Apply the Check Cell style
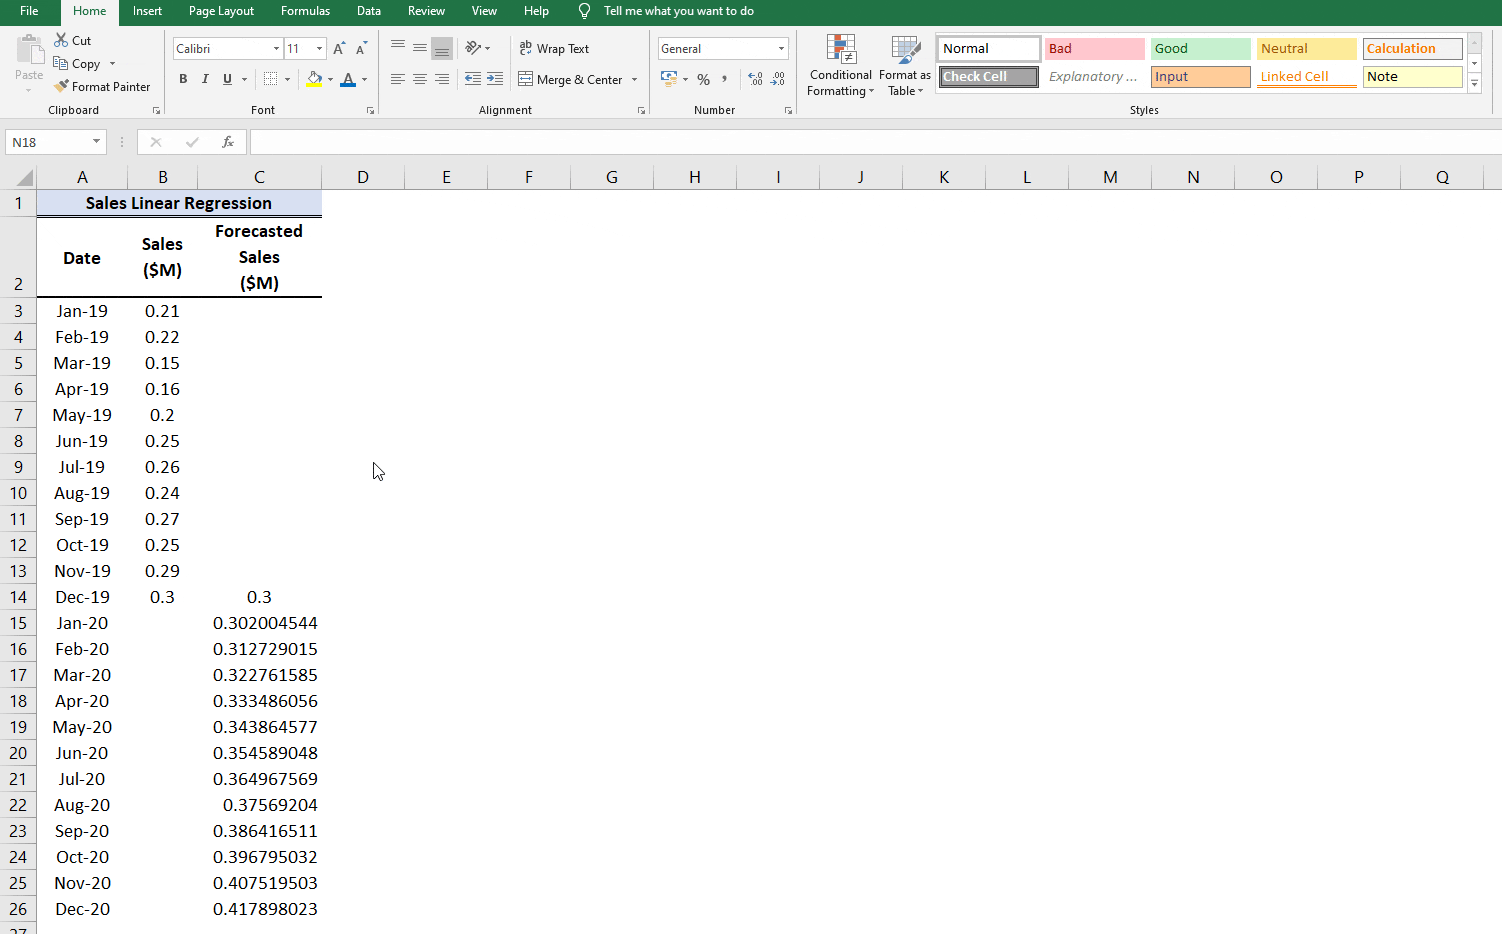The height and width of the screenshot is (934, 1502). coord(988,76)
